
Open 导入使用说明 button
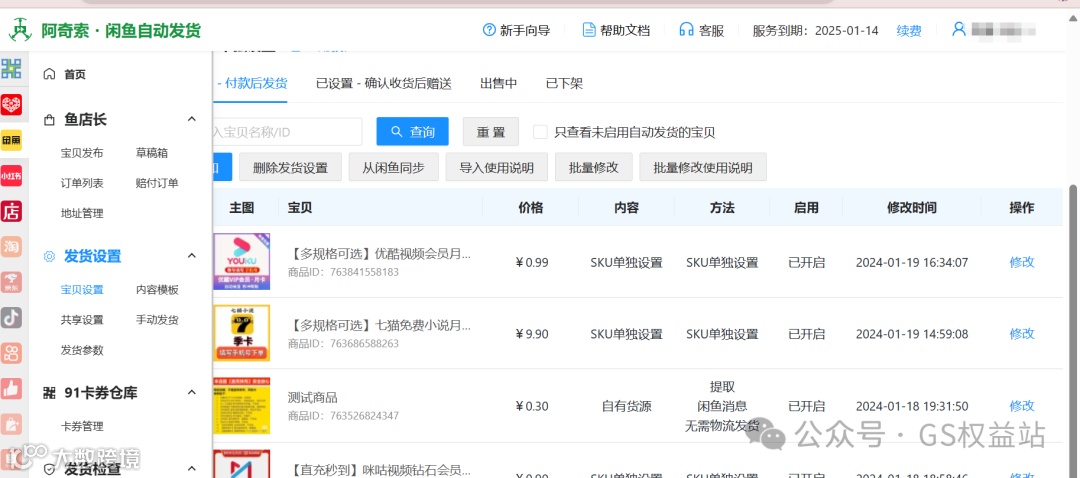(497, 167)
